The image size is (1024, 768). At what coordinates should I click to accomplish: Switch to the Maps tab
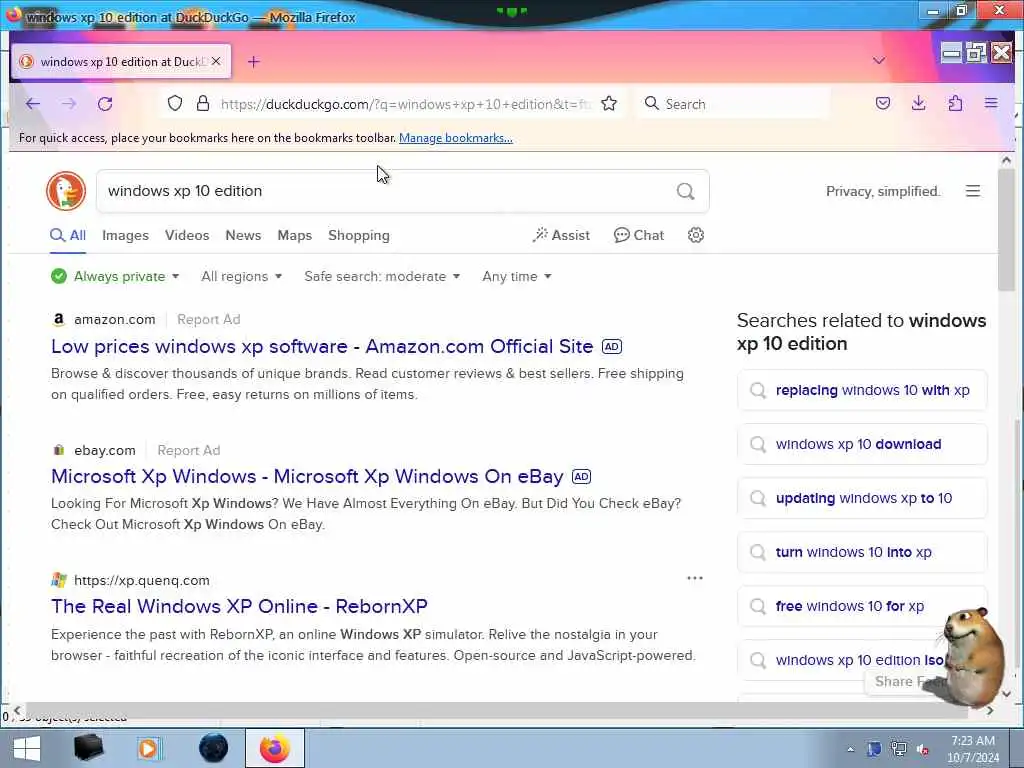coord(295,235)
